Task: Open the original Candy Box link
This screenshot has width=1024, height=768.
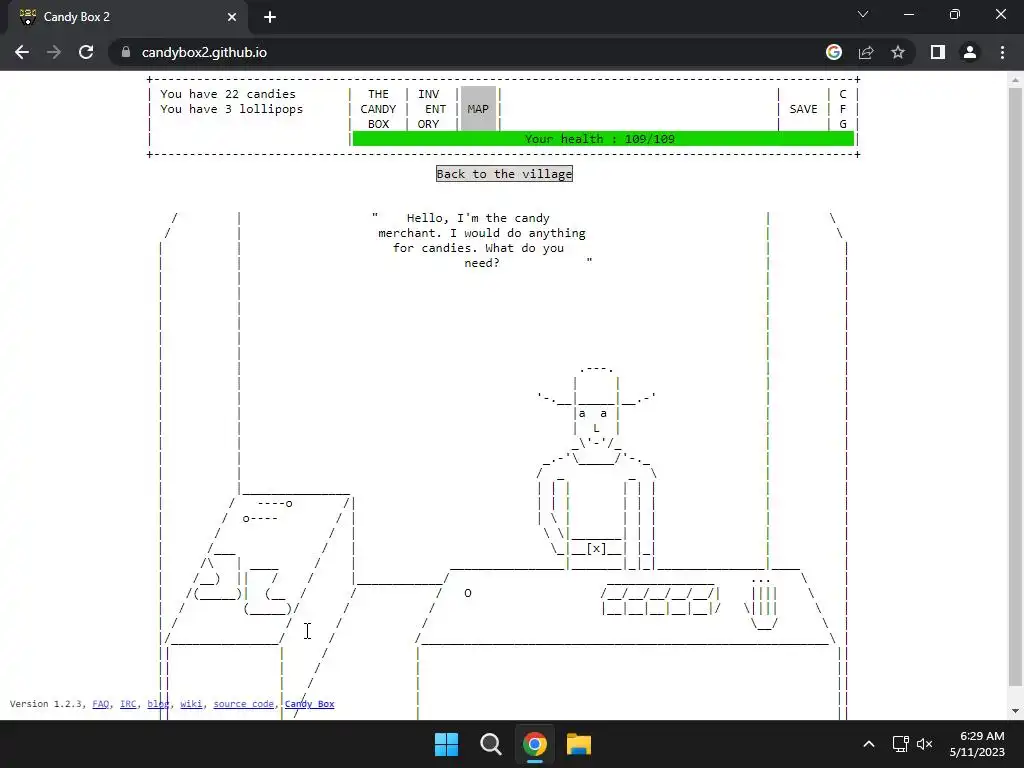Action: (310, 704)
